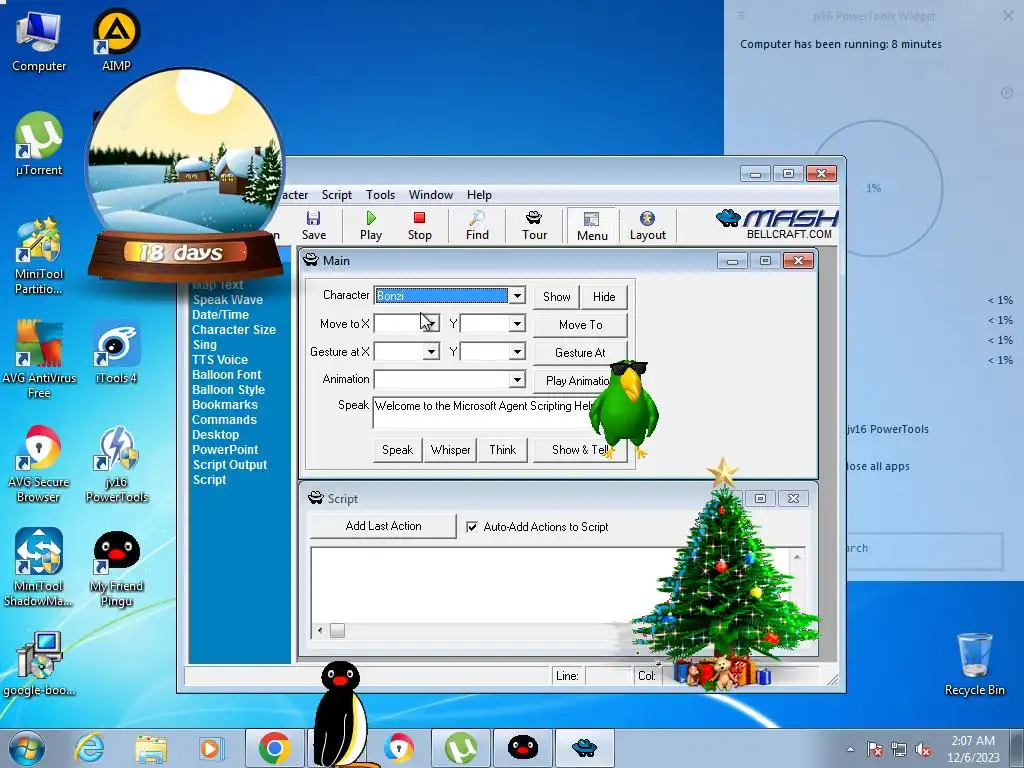Open the Recycle Bin

[x=974, y=664]
